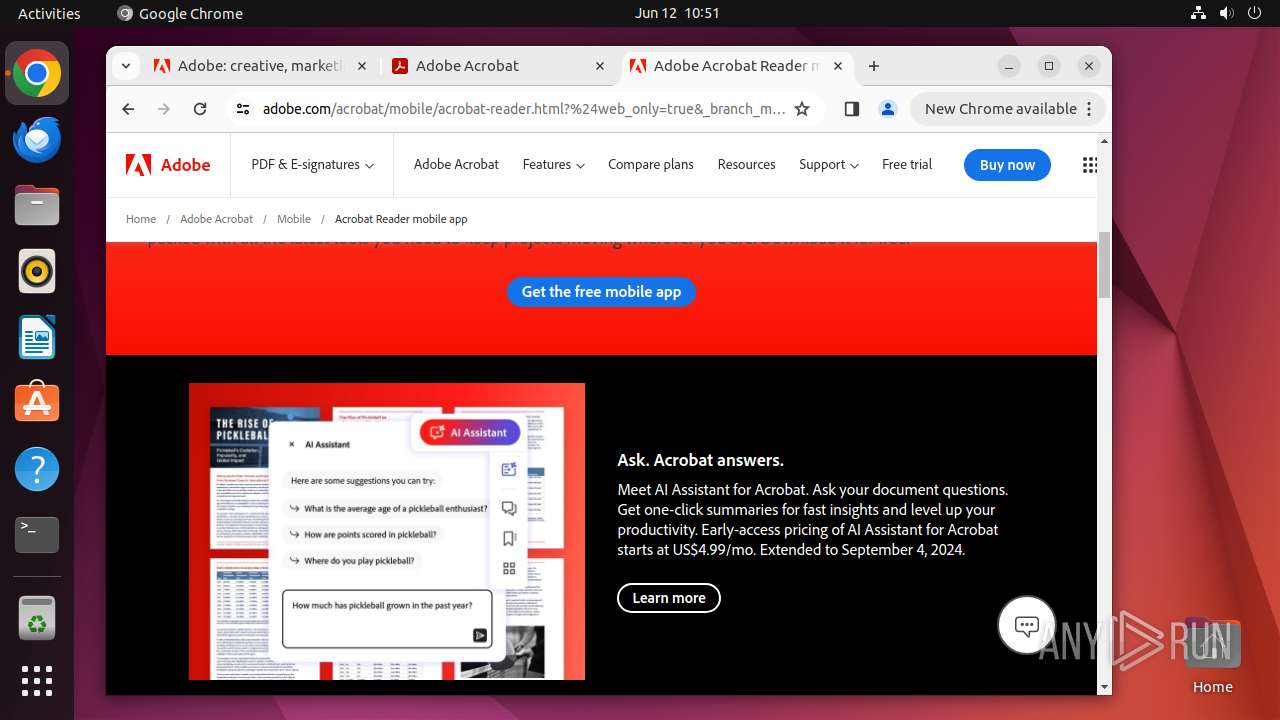Screen dimensions: 1280x720
Task: Go to Home in the breadcrumb
Action: (141, 219)
